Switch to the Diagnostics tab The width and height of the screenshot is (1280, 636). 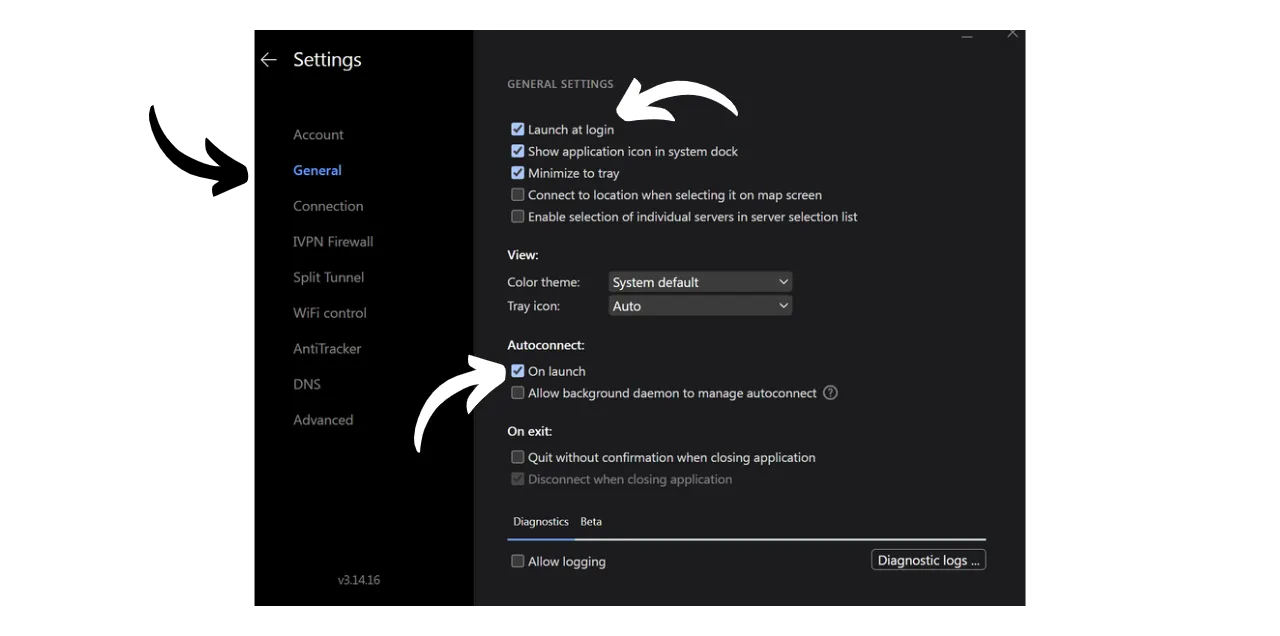click(x=541, y=522)
